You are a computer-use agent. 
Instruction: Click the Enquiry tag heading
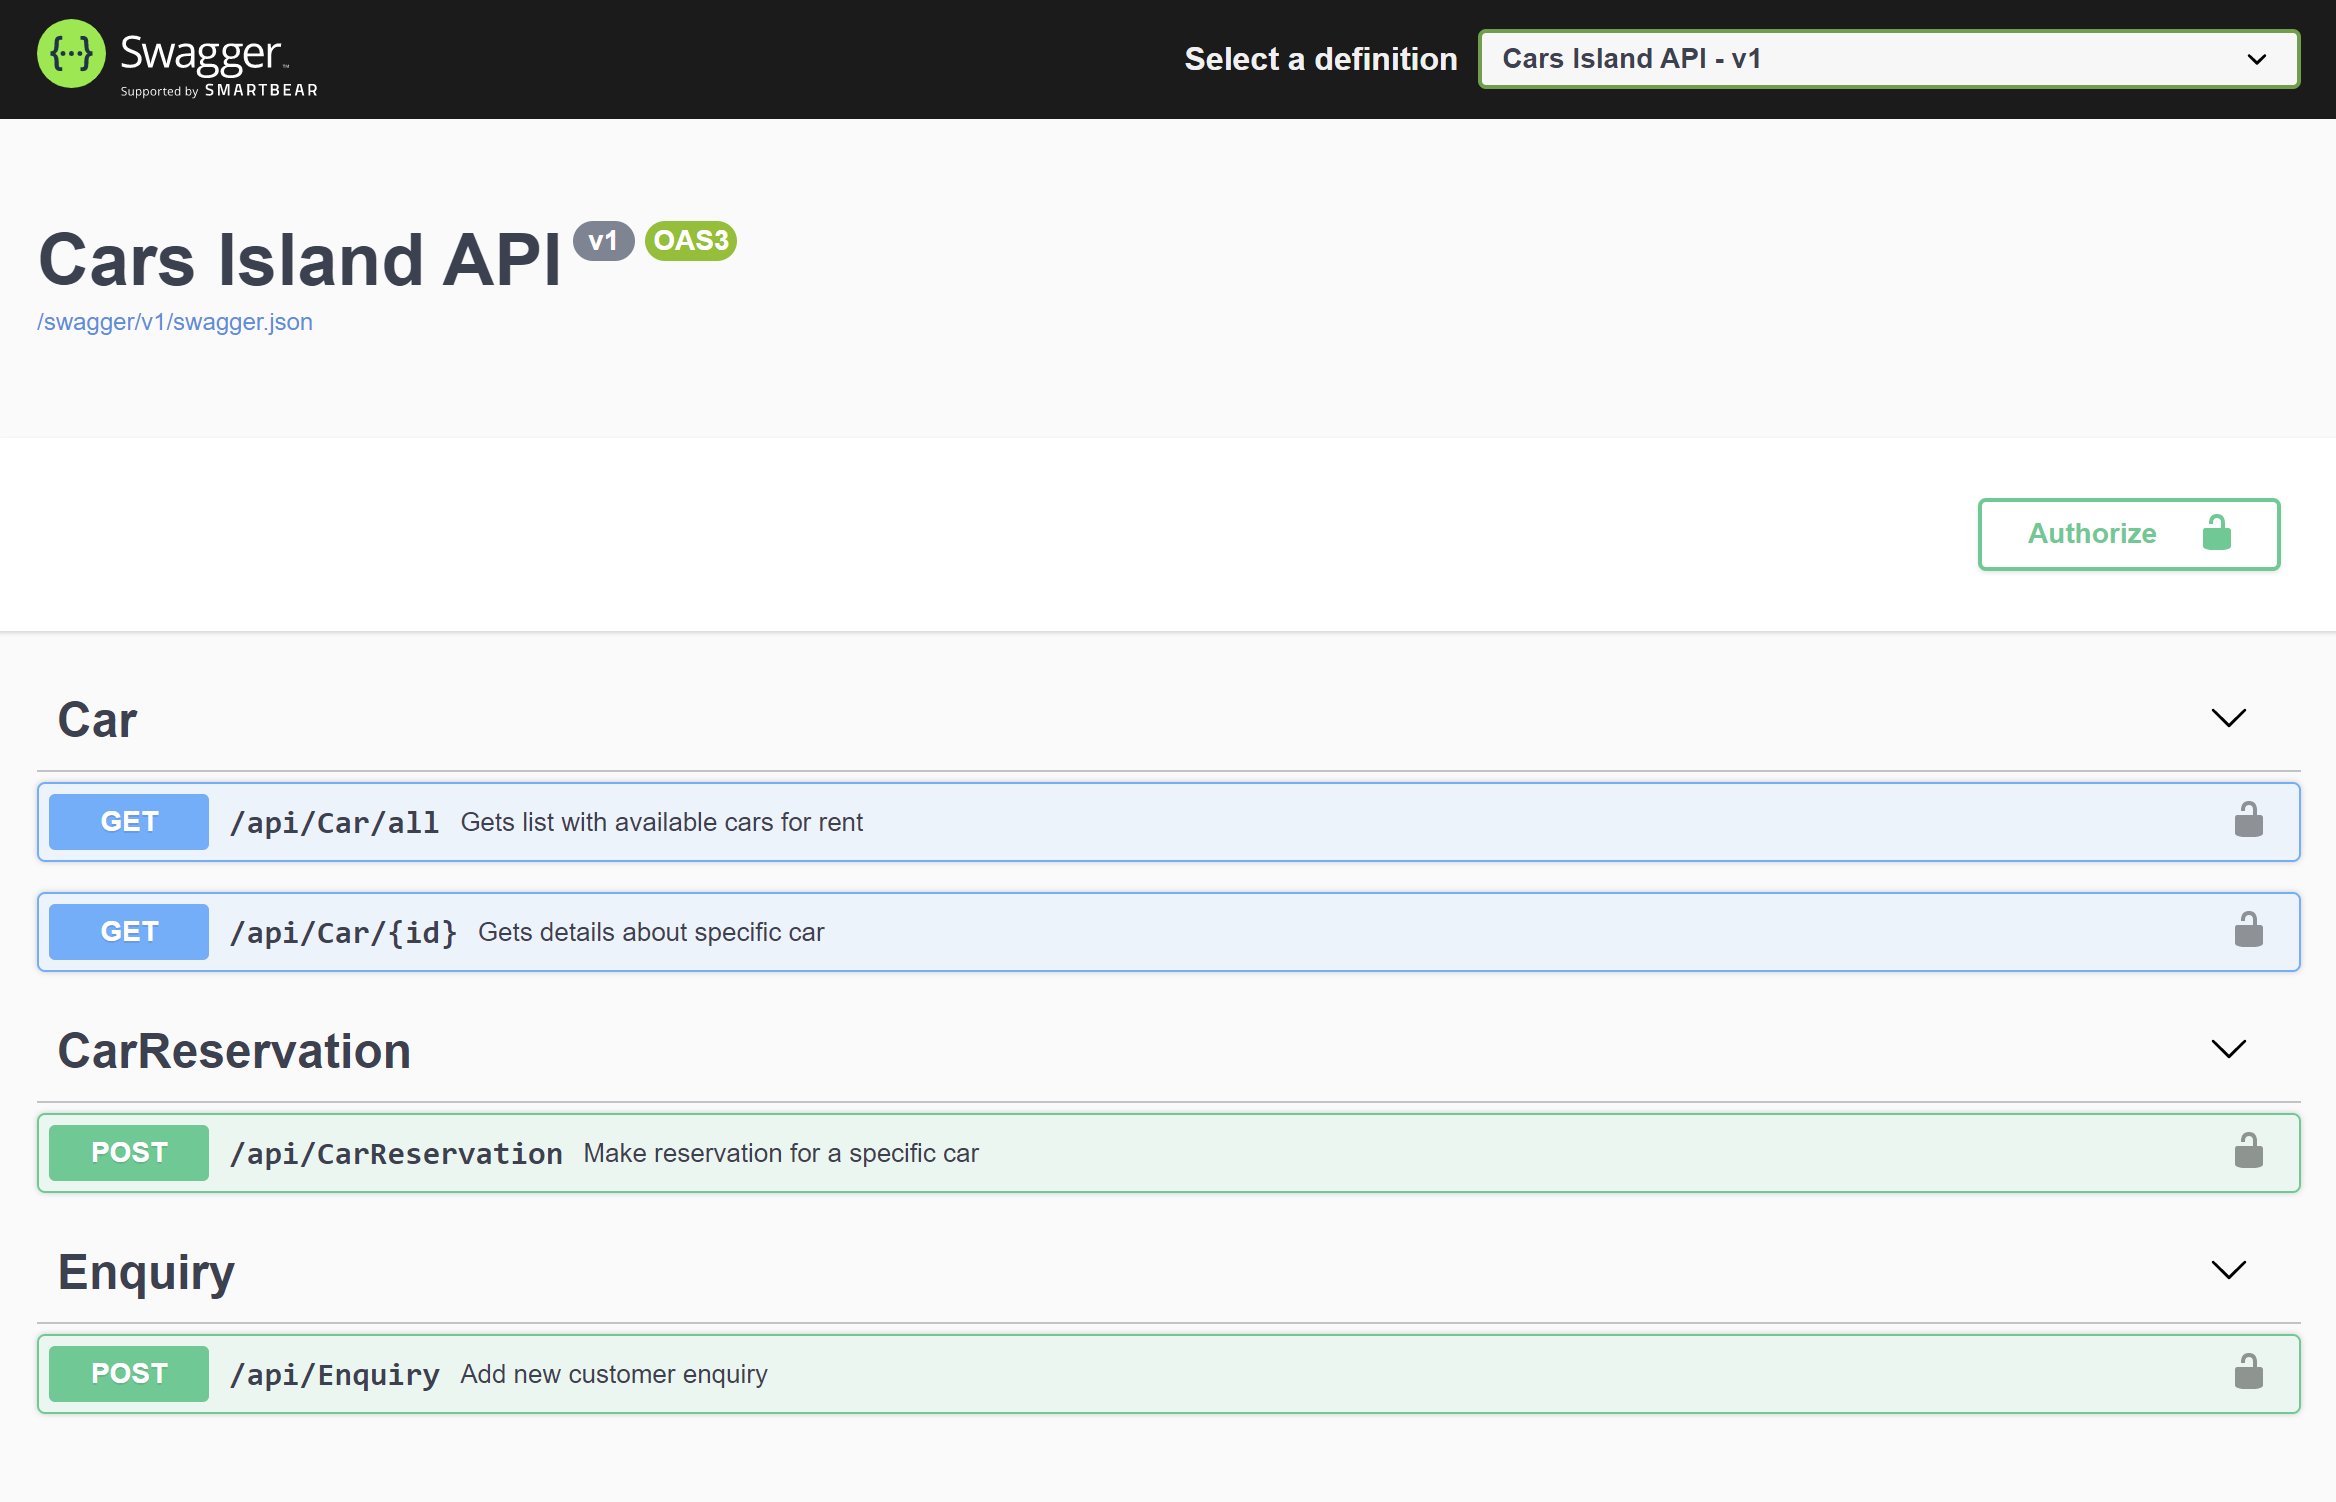[x=146, y=1272]
